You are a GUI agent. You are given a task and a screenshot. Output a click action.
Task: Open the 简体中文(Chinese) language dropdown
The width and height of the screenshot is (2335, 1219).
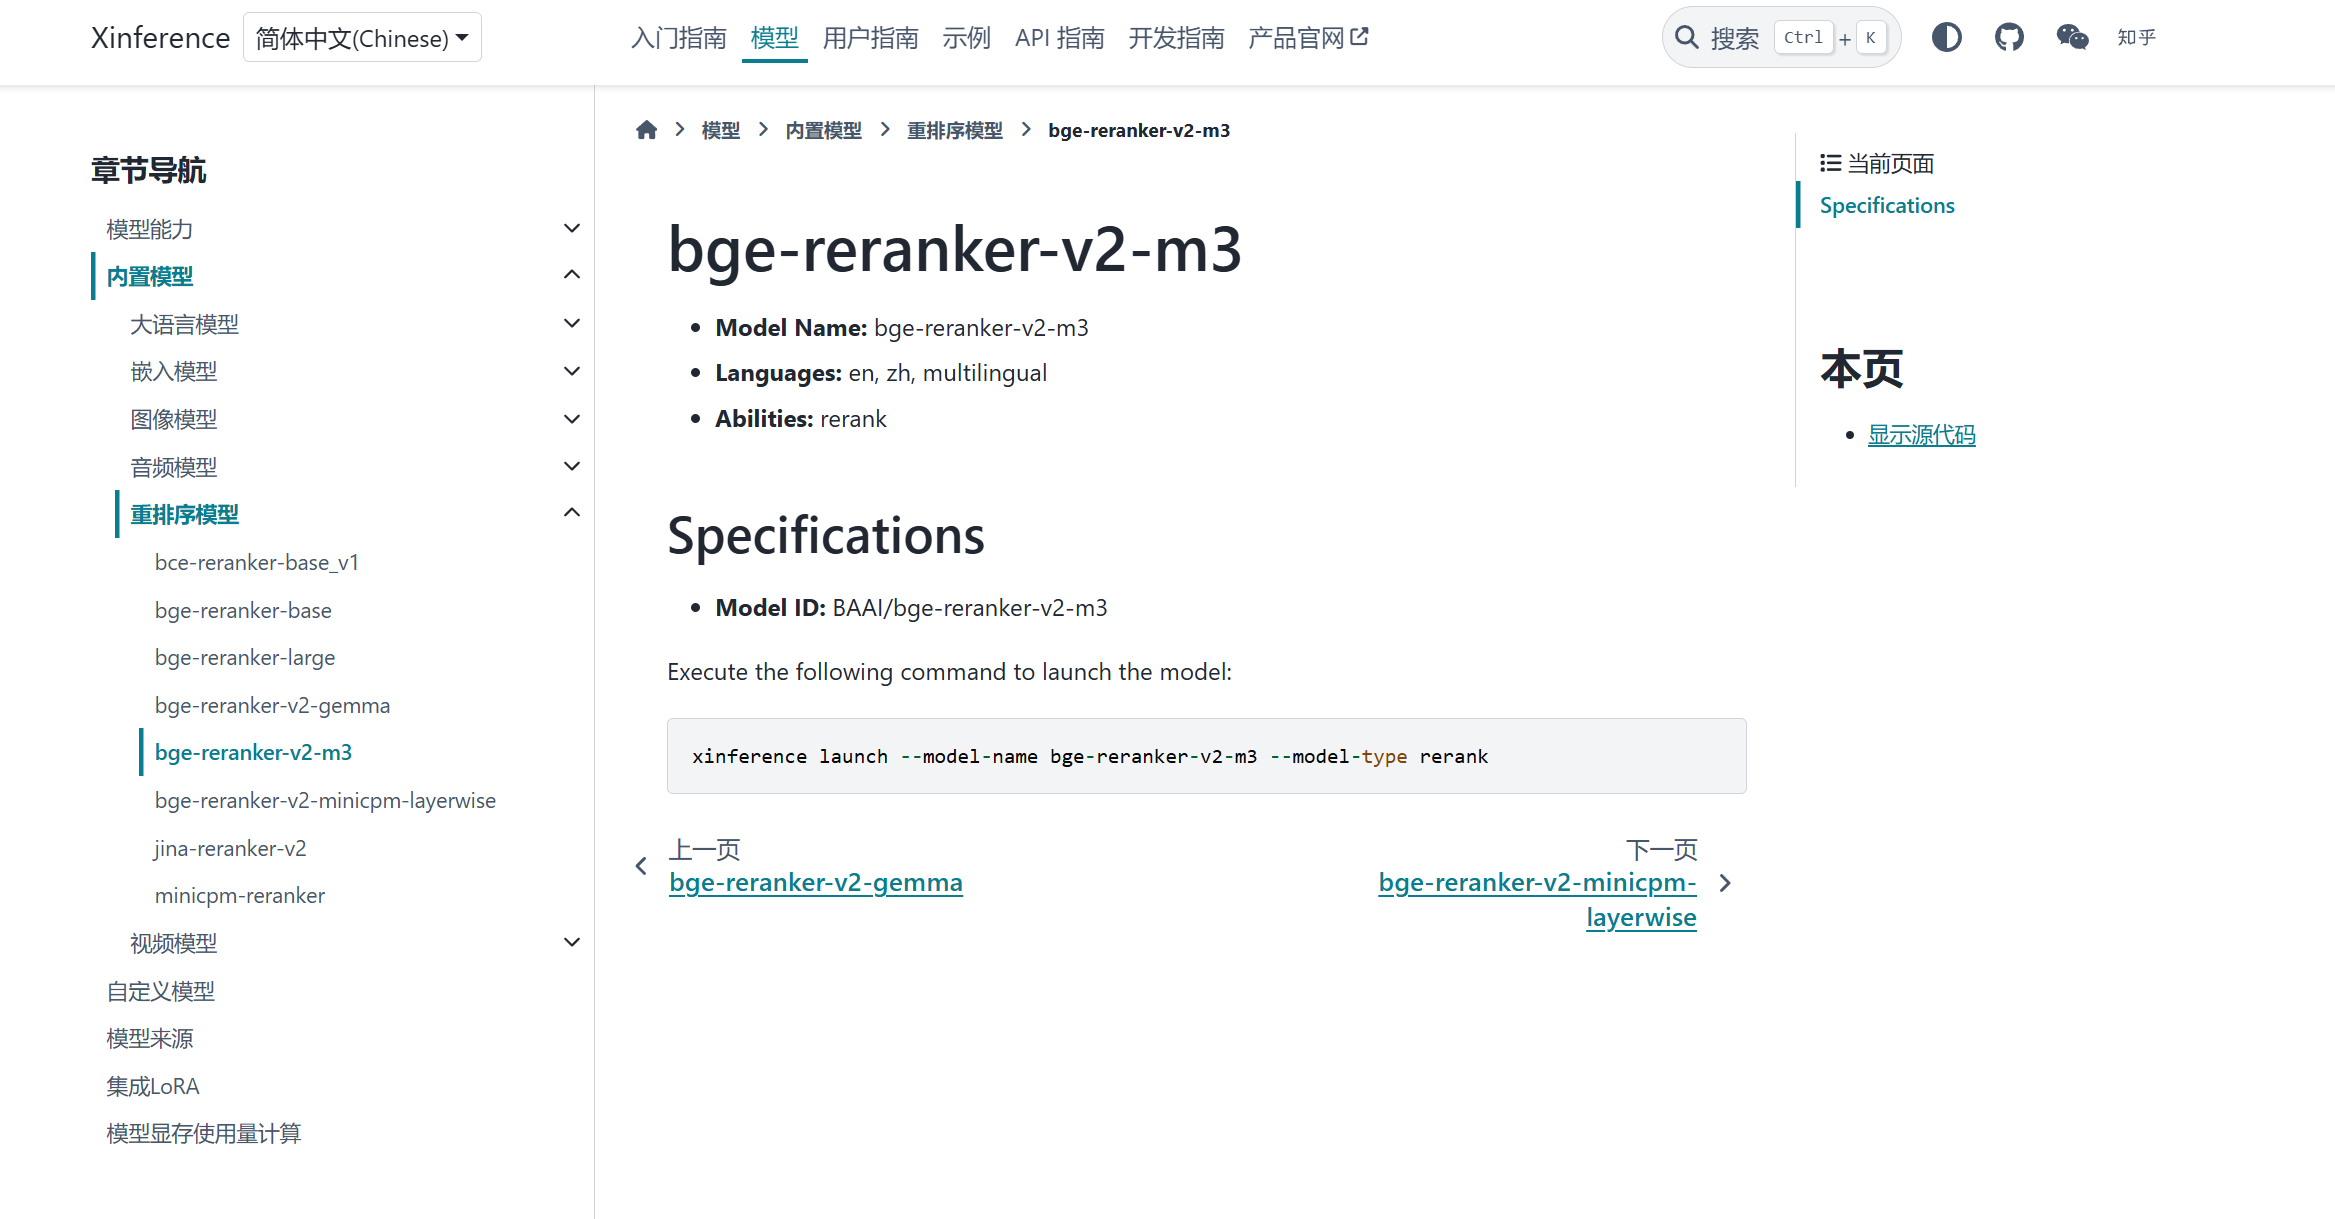coord(362,37)
